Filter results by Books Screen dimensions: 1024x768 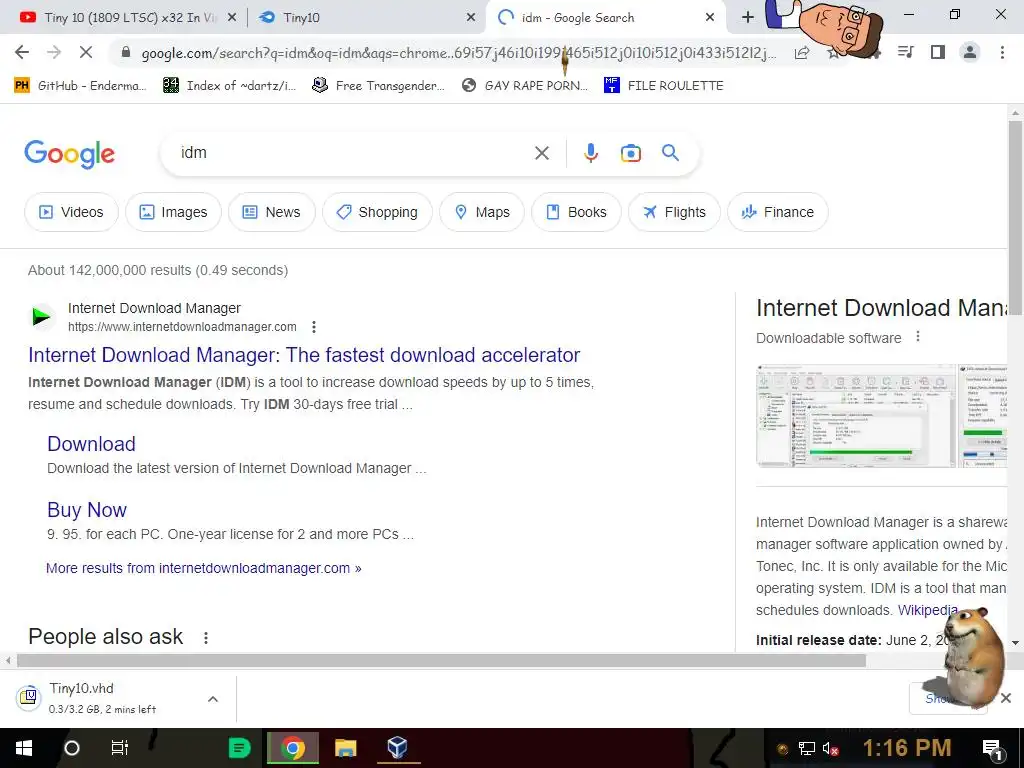tap(576, 212)
